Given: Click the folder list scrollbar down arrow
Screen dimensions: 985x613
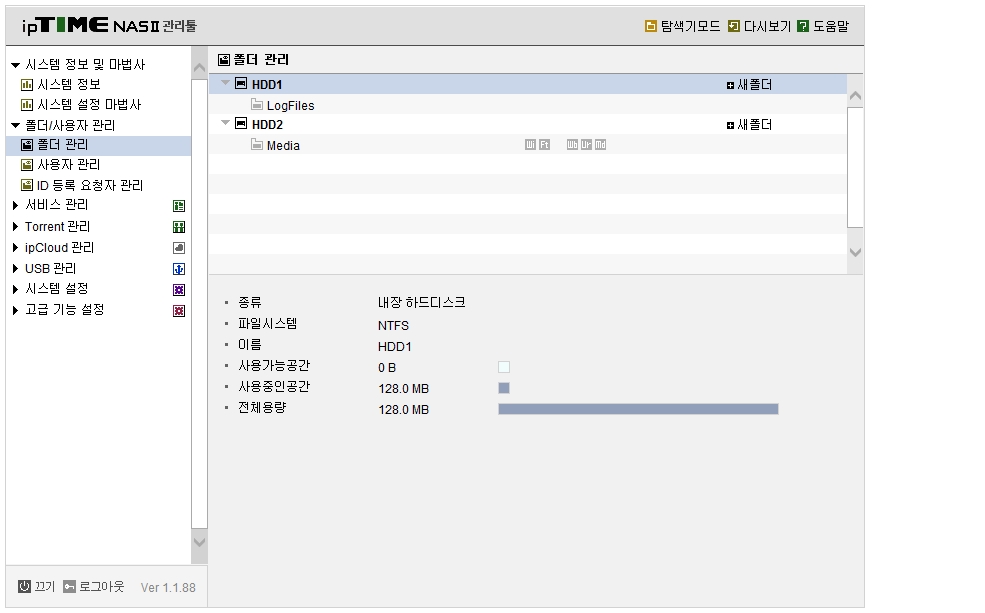Looking at the screenshot, I should coord(855,252).
